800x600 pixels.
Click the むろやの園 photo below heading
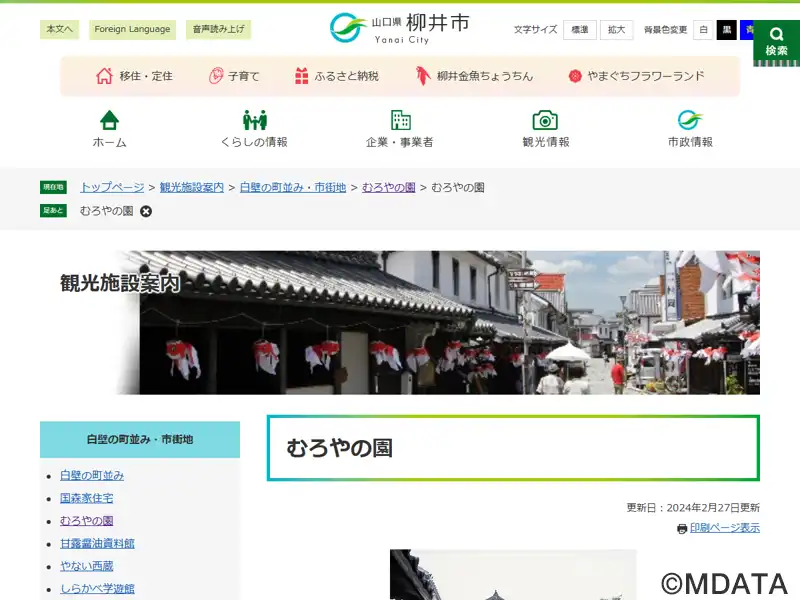click(x=513, y=574)
